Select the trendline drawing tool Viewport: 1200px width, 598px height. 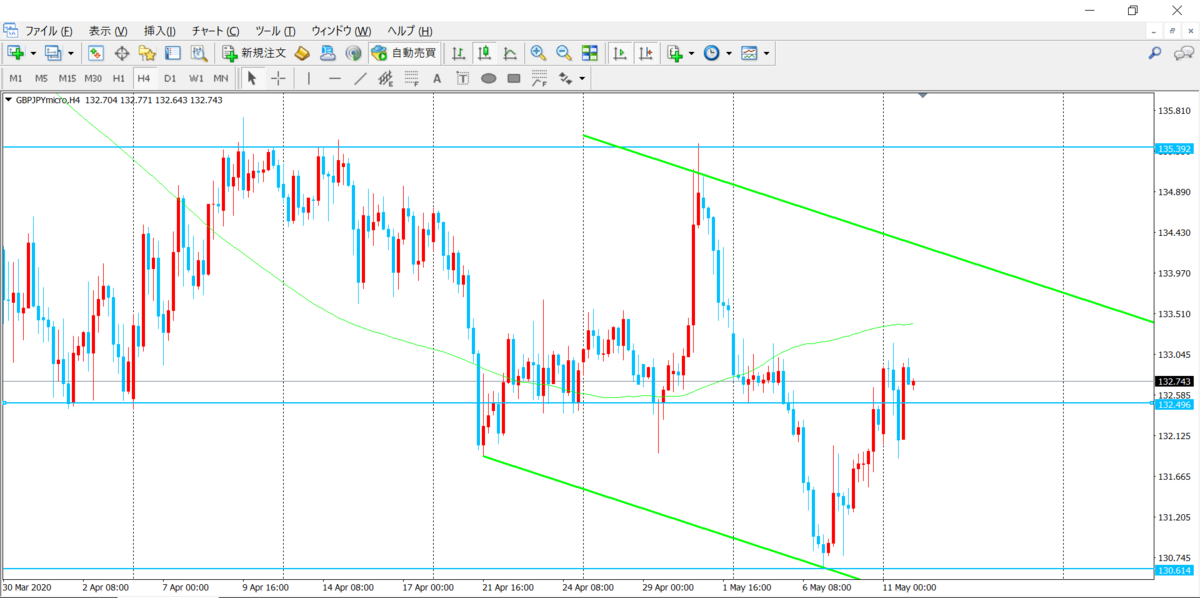(361, 78)
